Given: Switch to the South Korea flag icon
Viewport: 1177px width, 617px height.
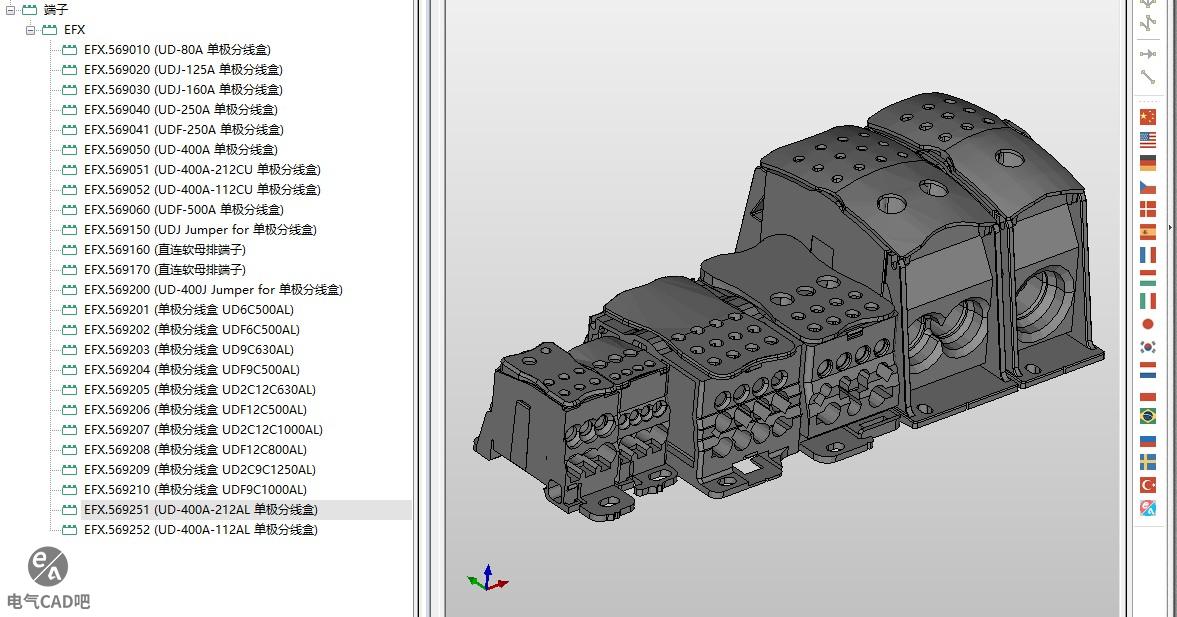Looking at the screenshot, I should click(1147, 347).
